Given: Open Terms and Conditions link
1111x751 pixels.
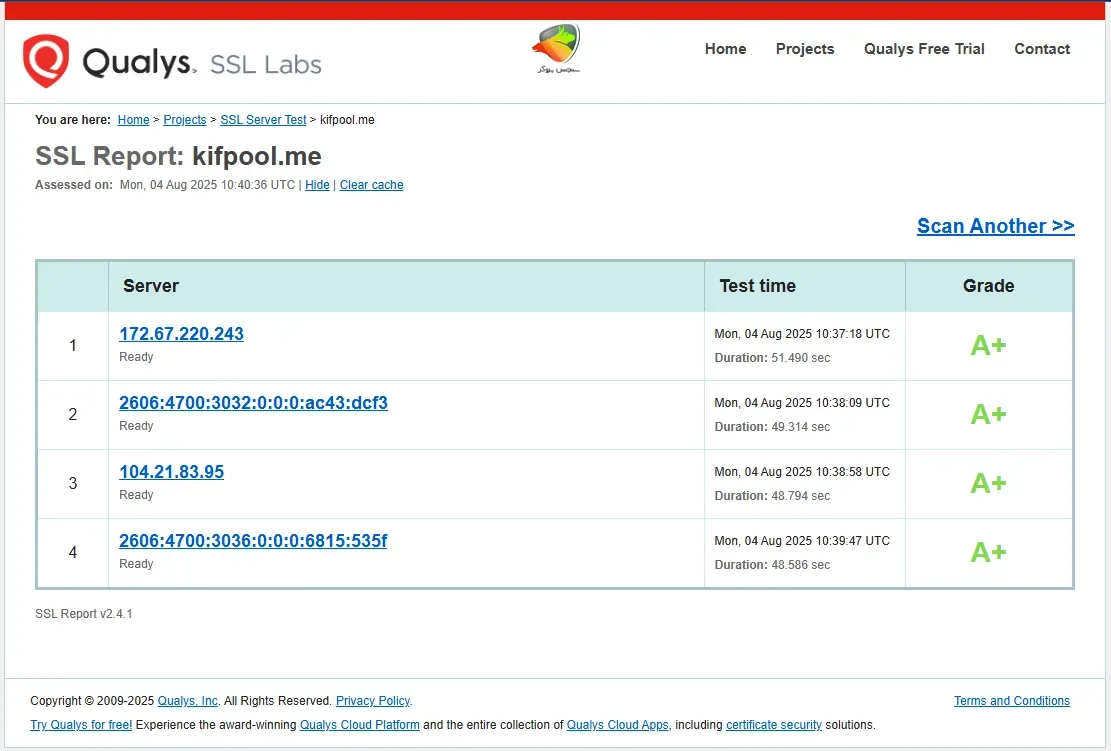Looking at the screenshot, I should [1012, 701].
